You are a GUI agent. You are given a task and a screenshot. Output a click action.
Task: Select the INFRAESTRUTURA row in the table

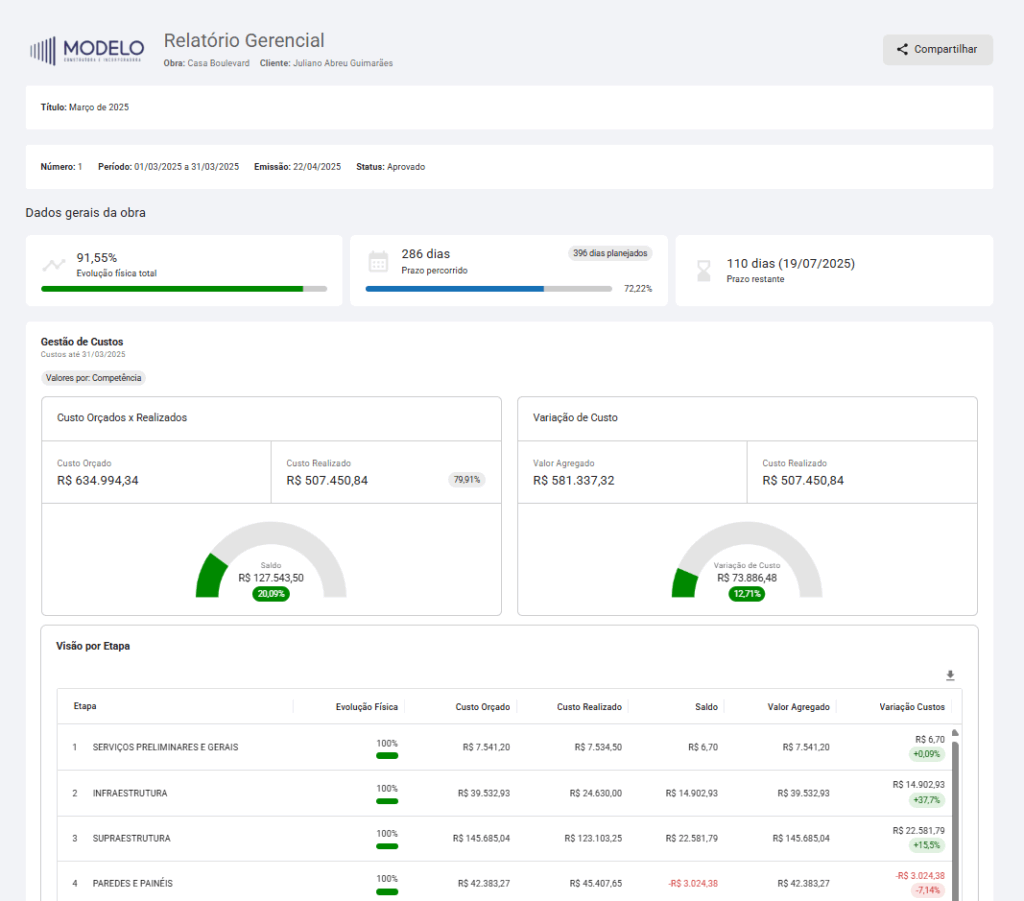(130, 793)
